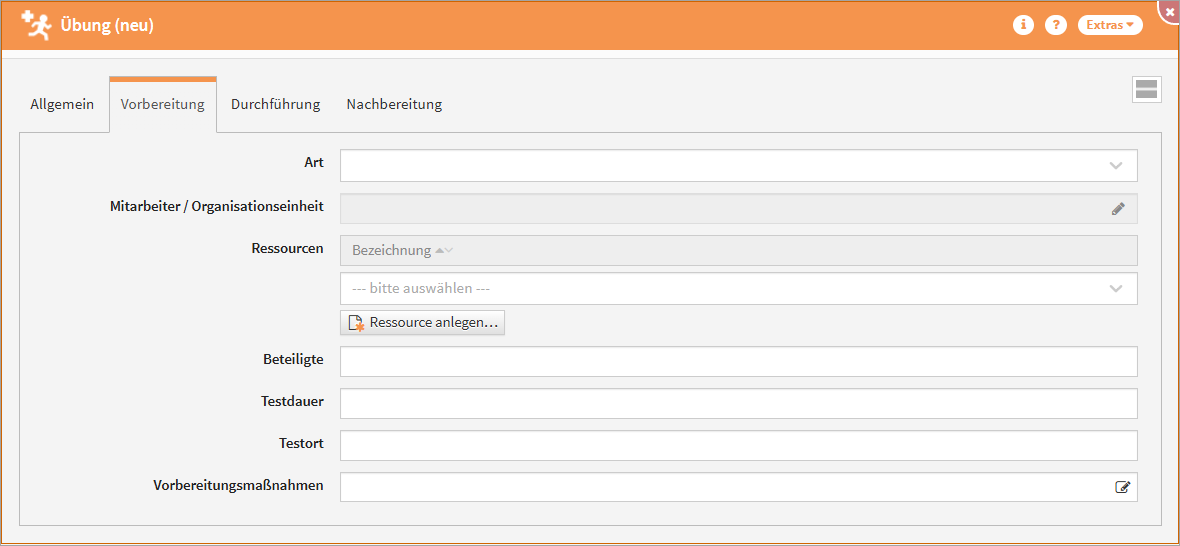Open the Nachbereitung tab
1180x546 pixels.
(394, 104)
